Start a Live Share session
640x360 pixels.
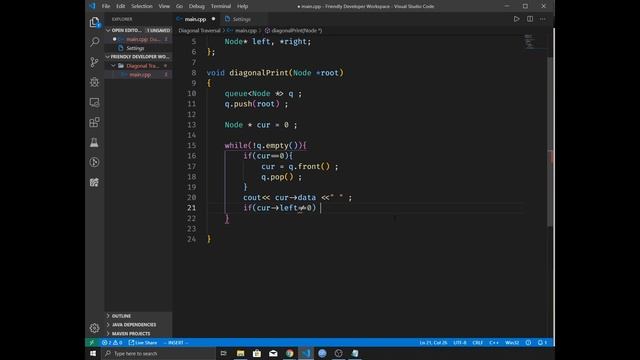143,342
